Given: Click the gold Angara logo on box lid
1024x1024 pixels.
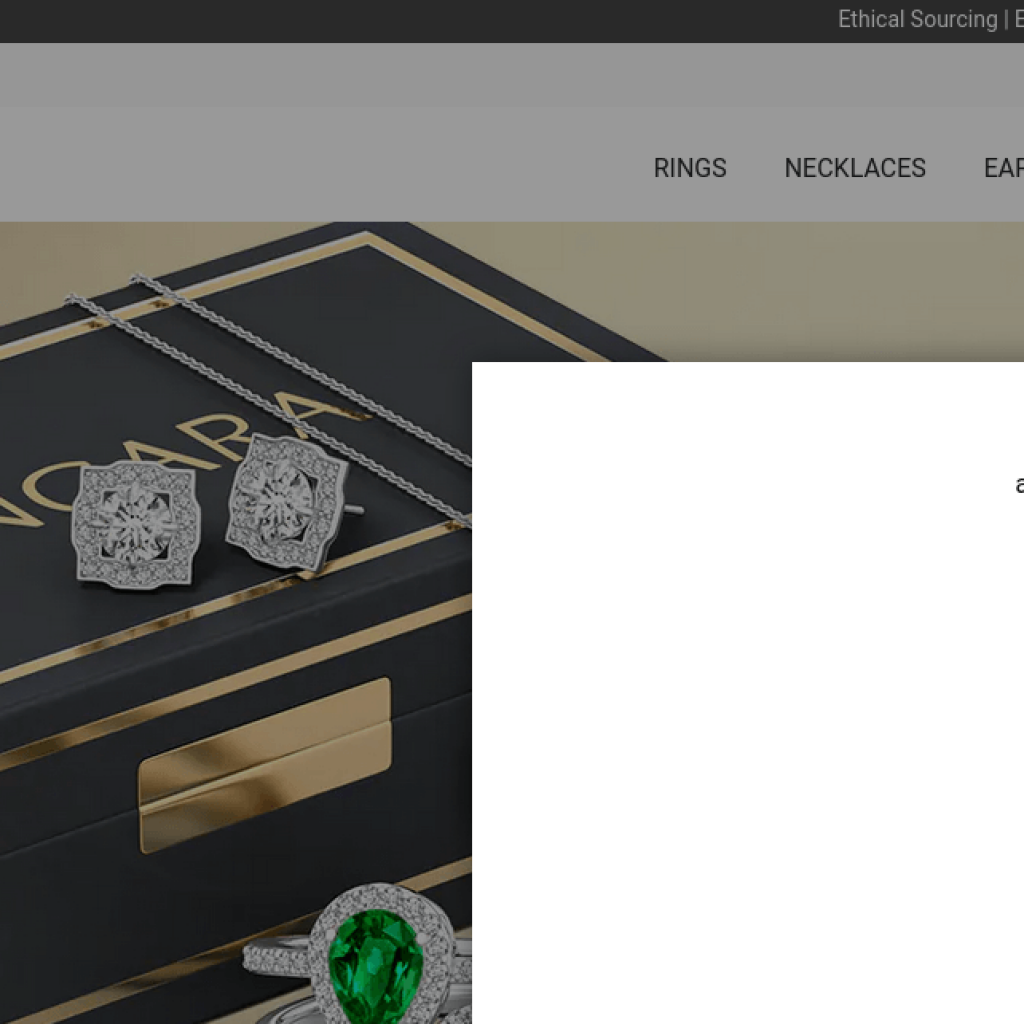Looking at the screenshot, I should (170, 457).
